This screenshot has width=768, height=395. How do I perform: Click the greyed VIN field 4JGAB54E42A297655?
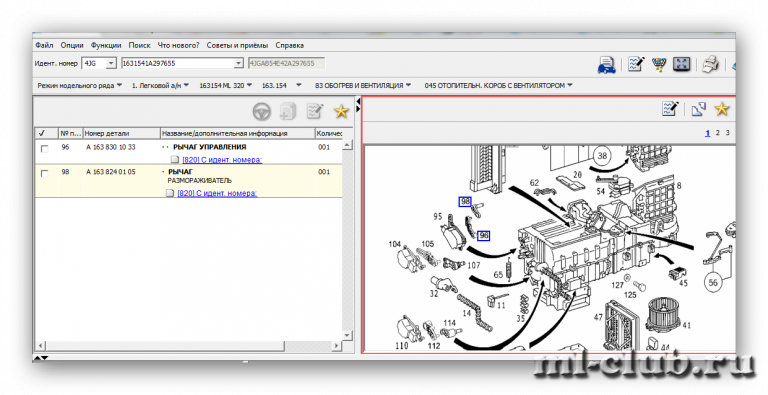click(x=287, y=64)
